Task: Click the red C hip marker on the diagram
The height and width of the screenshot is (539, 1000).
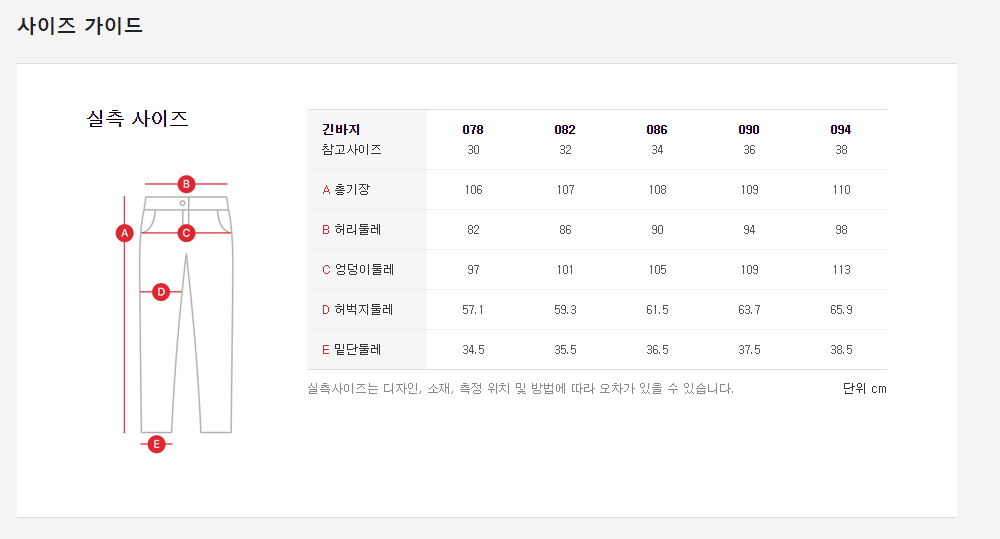Action: point(186,233)
